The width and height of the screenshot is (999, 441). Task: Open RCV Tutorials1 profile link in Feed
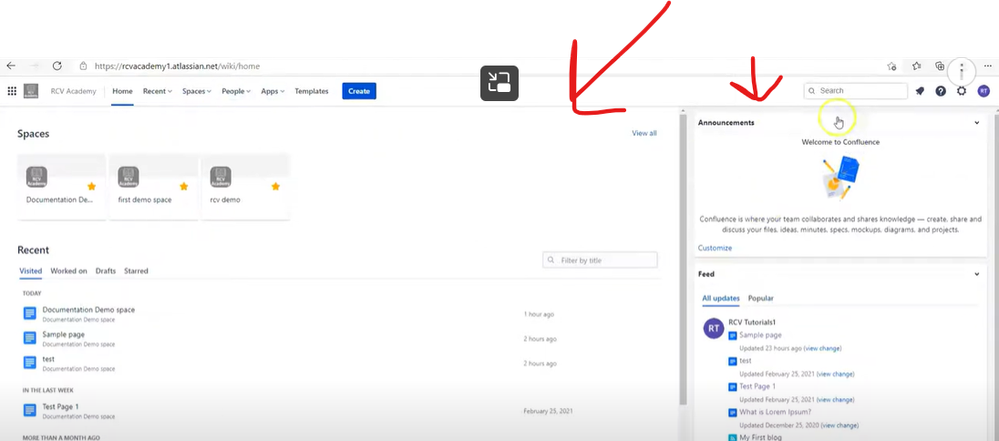[752, 322]
